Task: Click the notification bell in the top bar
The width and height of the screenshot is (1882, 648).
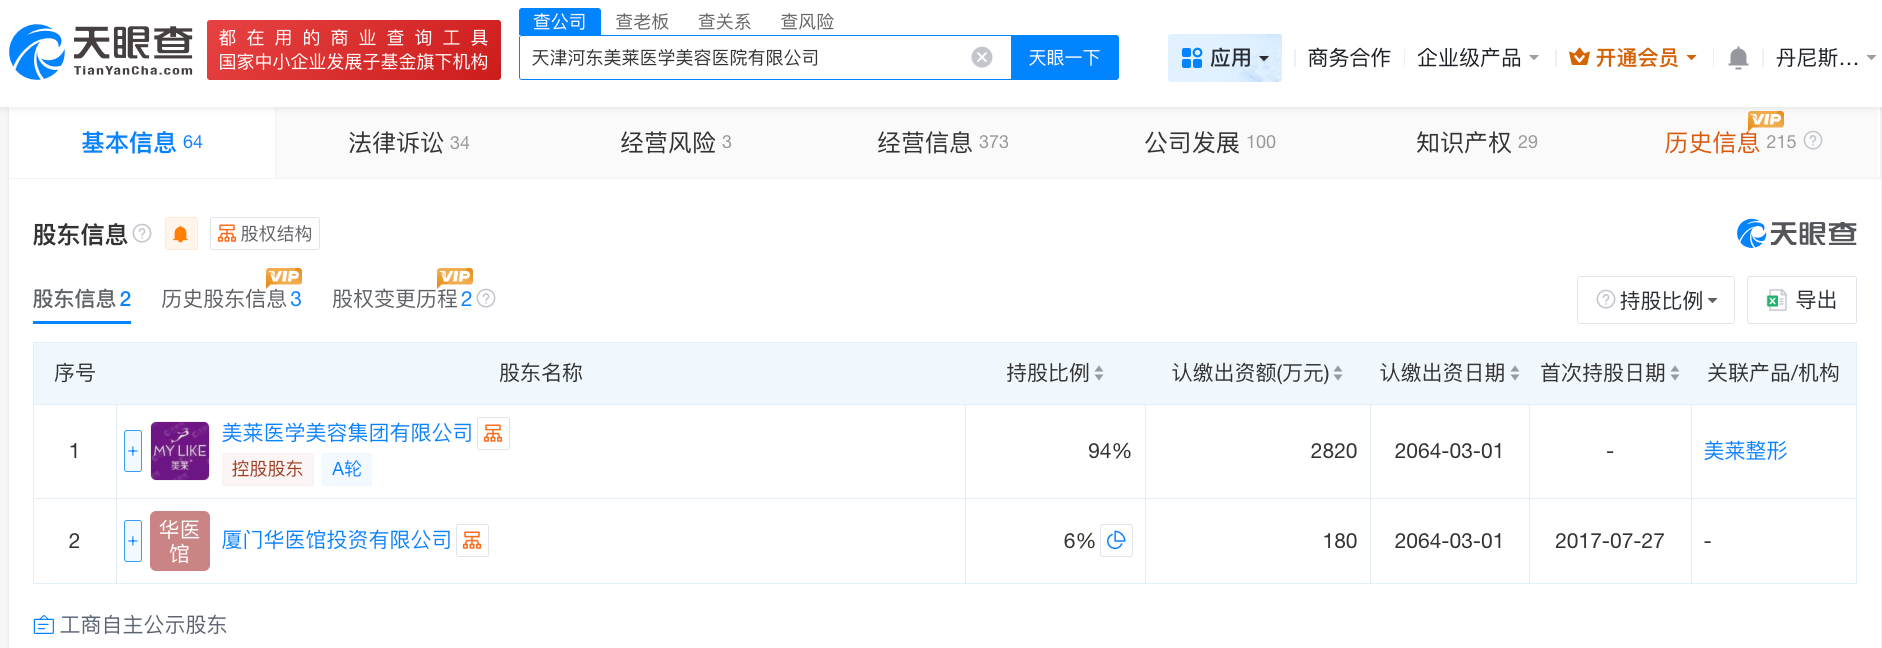Action: [x=1738, y=58]
